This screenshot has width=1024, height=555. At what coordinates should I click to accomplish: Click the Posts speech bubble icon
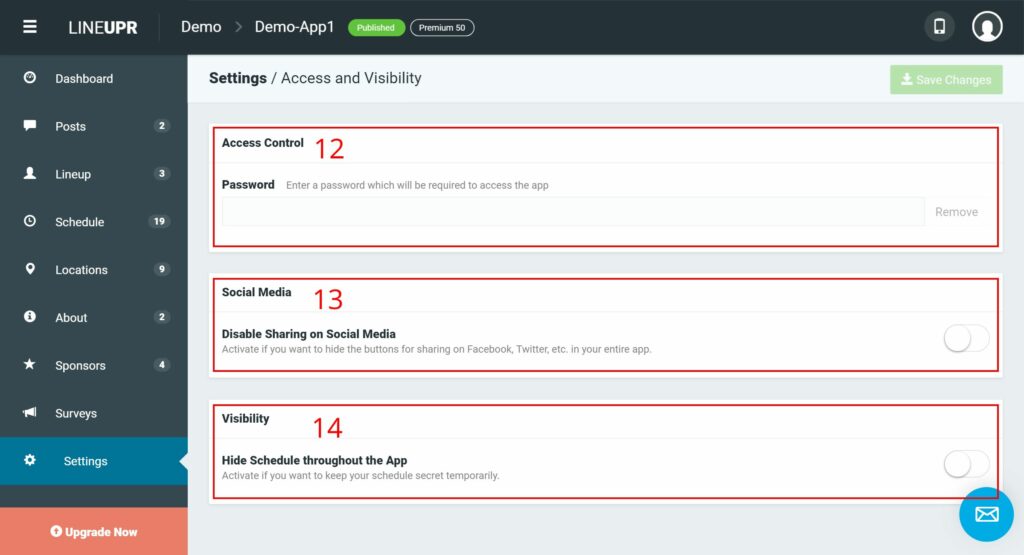click(x=29, y=125)
